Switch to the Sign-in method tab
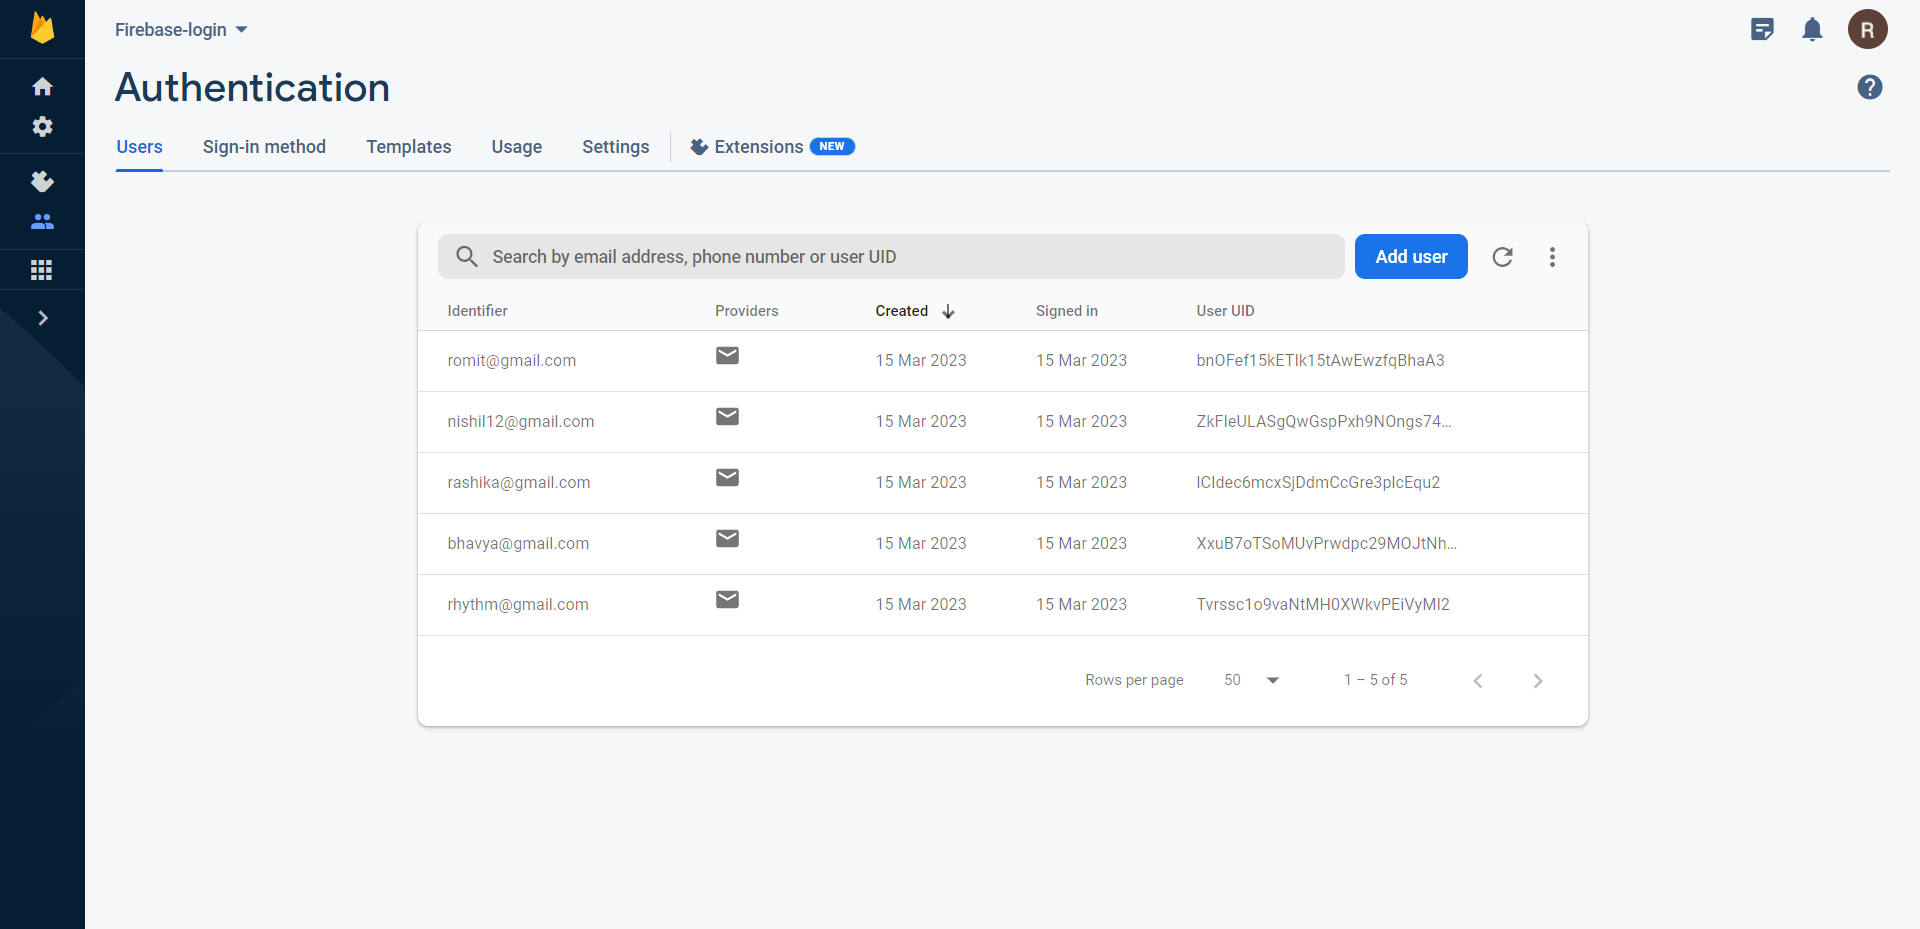 264,147
